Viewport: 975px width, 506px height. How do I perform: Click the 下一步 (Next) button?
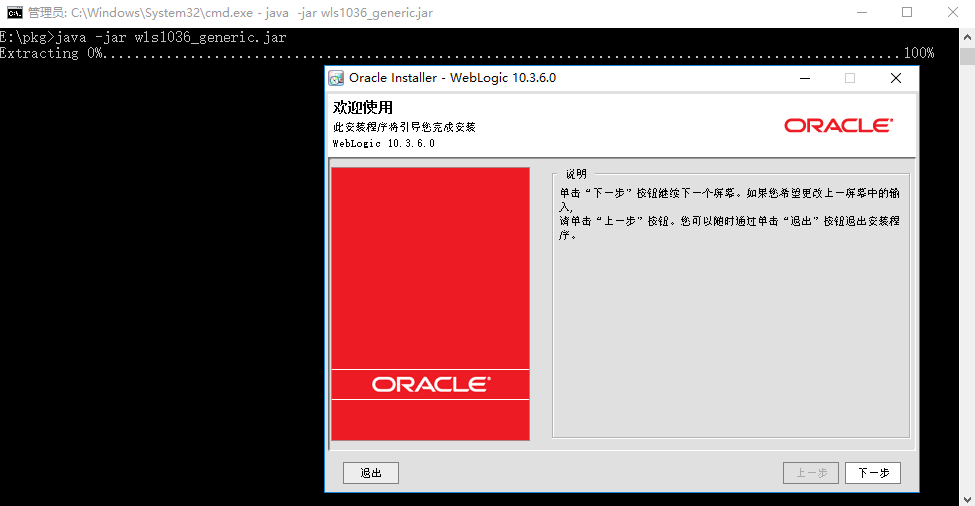coord(872,473)
